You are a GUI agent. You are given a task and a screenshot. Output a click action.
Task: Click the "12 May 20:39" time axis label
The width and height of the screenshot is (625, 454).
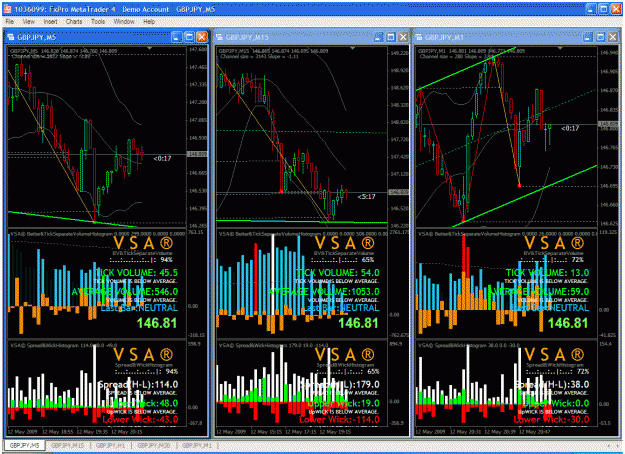click(501, 432)
